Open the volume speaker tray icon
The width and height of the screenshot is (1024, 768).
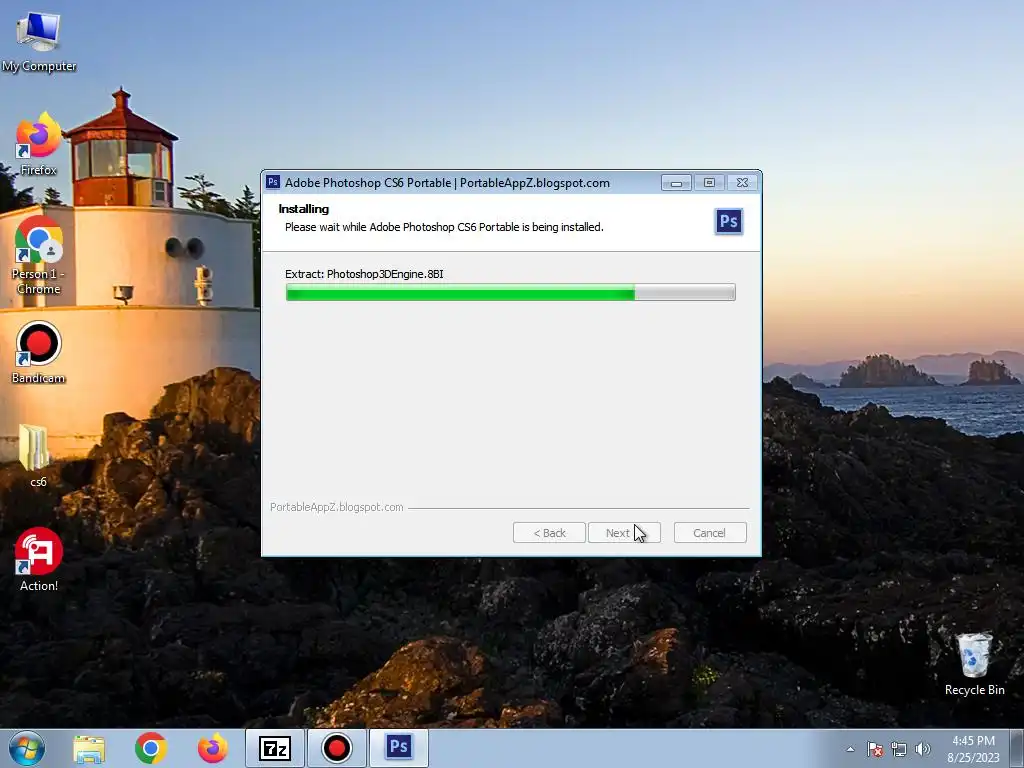(923, 749)
